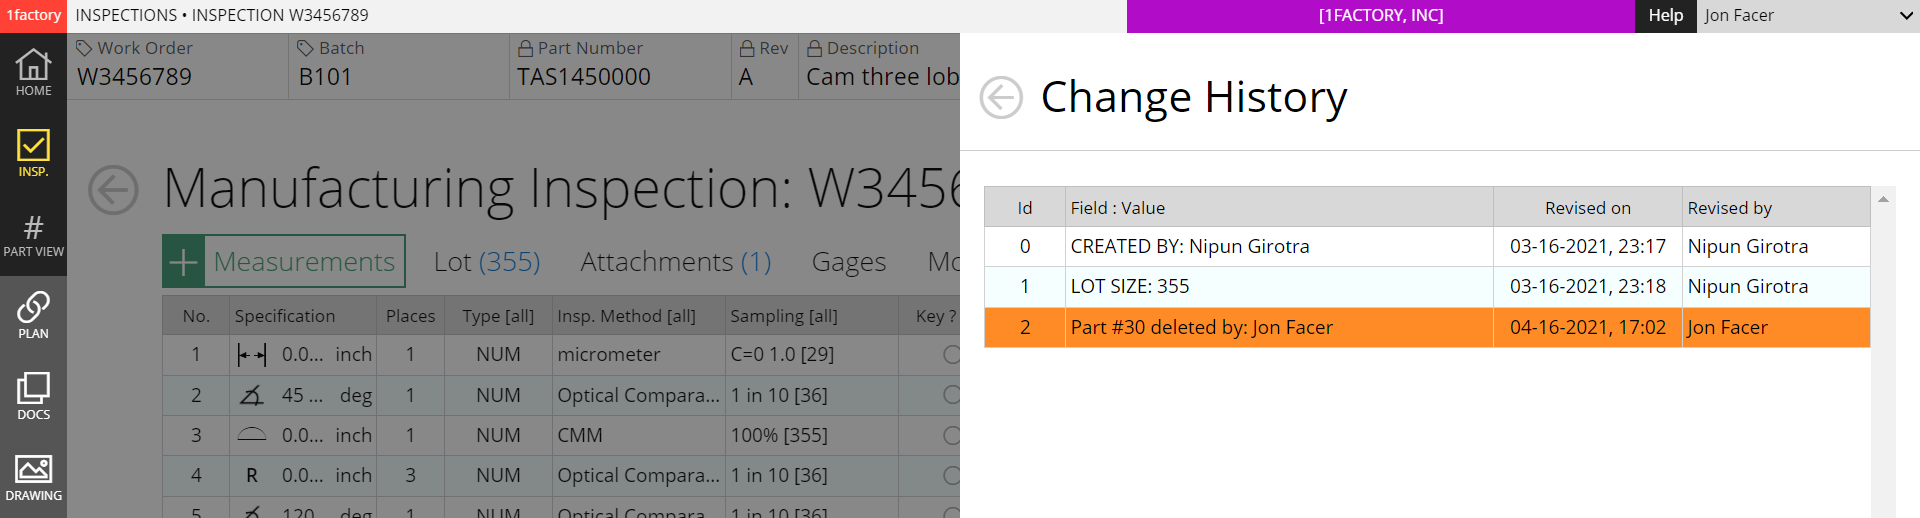1920x518 pixels.
Task: Switch to the Attachments (1) tab
Action: click(x=676, y=262)
